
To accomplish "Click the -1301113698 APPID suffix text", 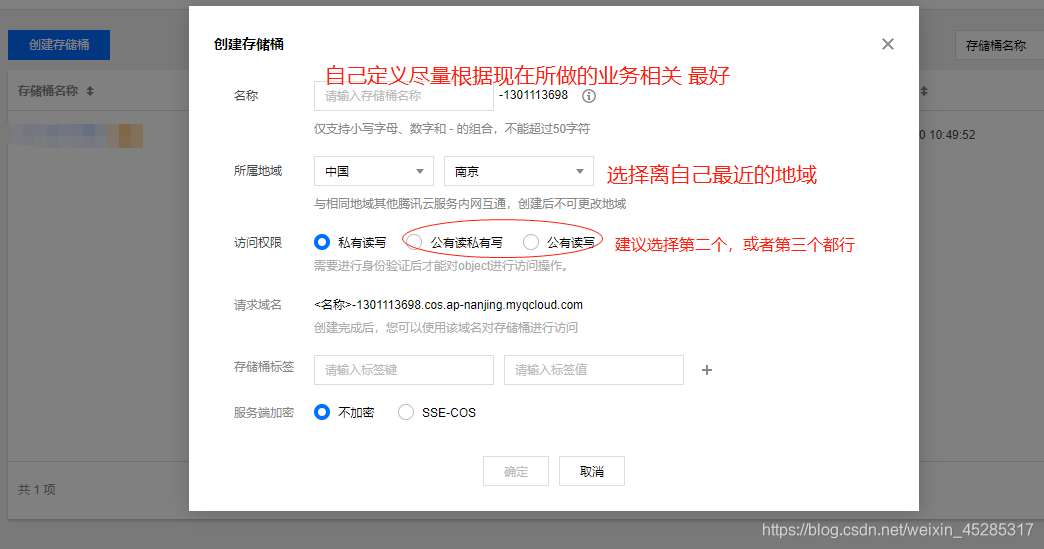I will coord(533,95).
